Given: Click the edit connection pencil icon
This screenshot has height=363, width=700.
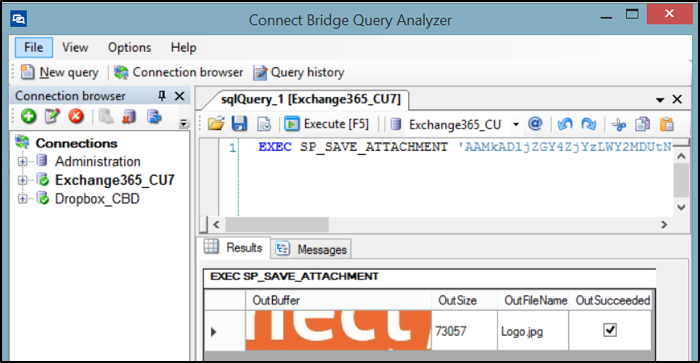Looking at the screenshot, I should coord(52,117).
